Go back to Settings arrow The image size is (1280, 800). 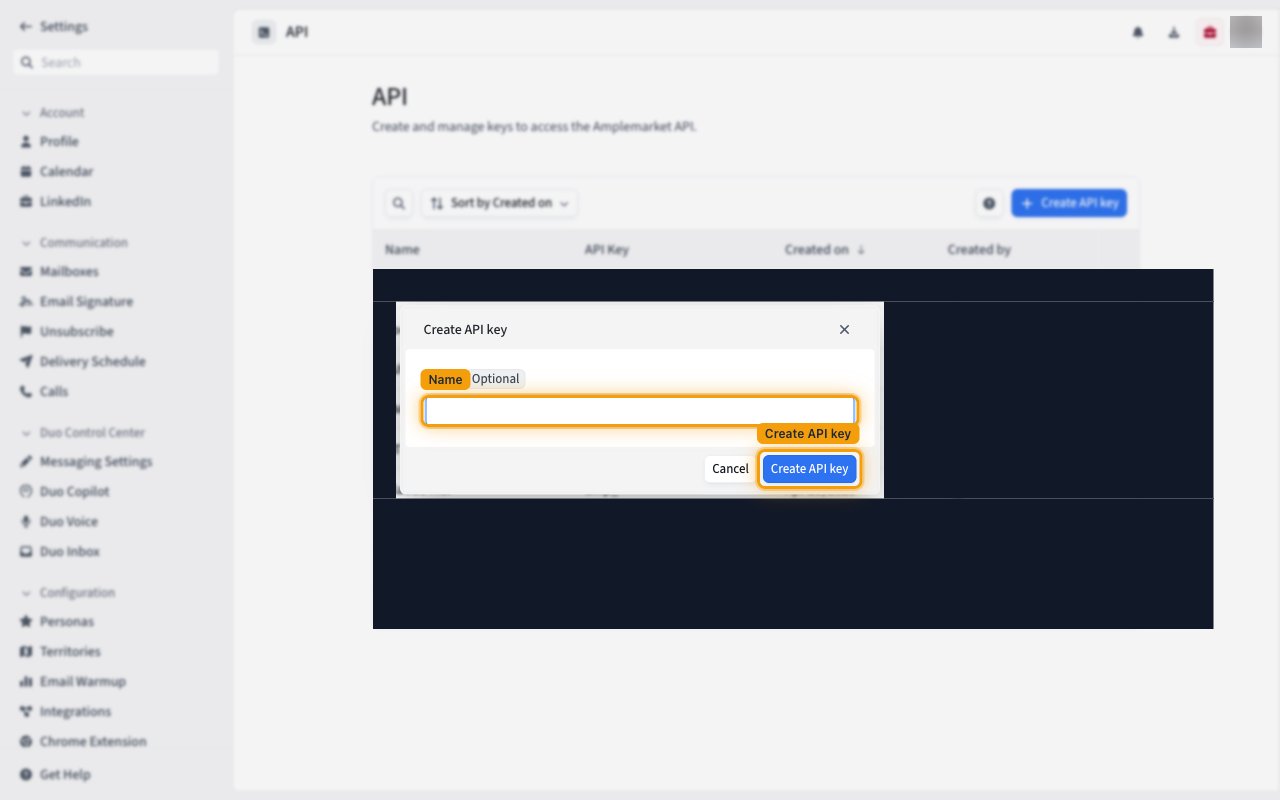(25, 27)
